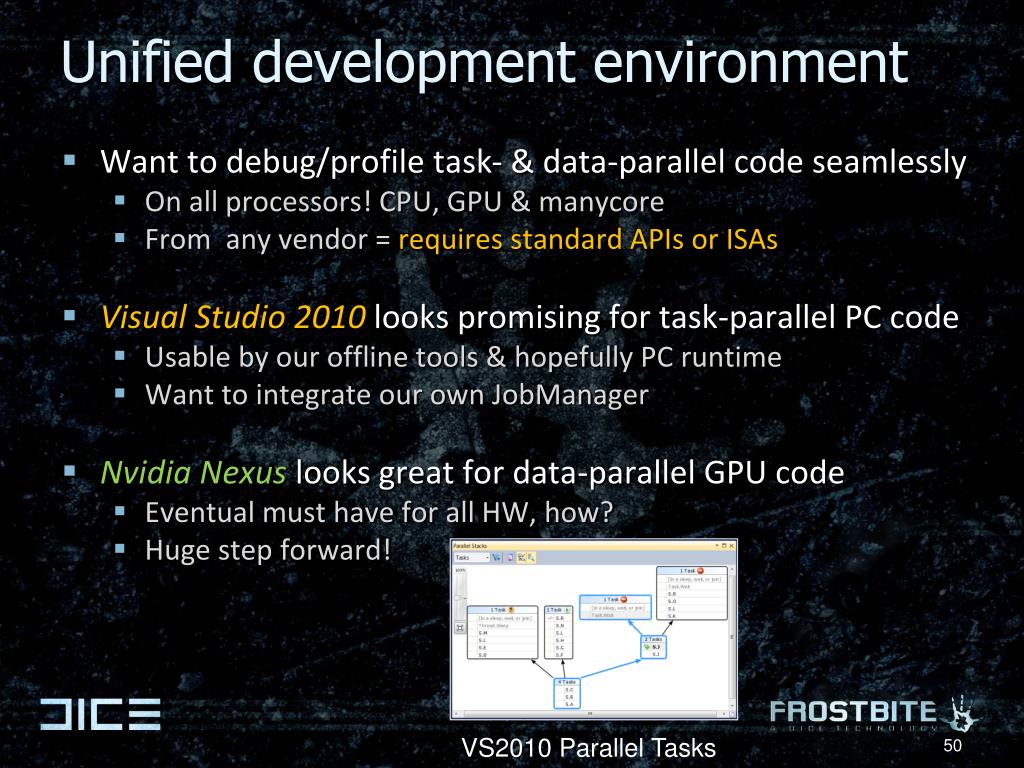Click the S.B row in 4 Tasks node
1024x768 pixels.
(x=567, y=697)
